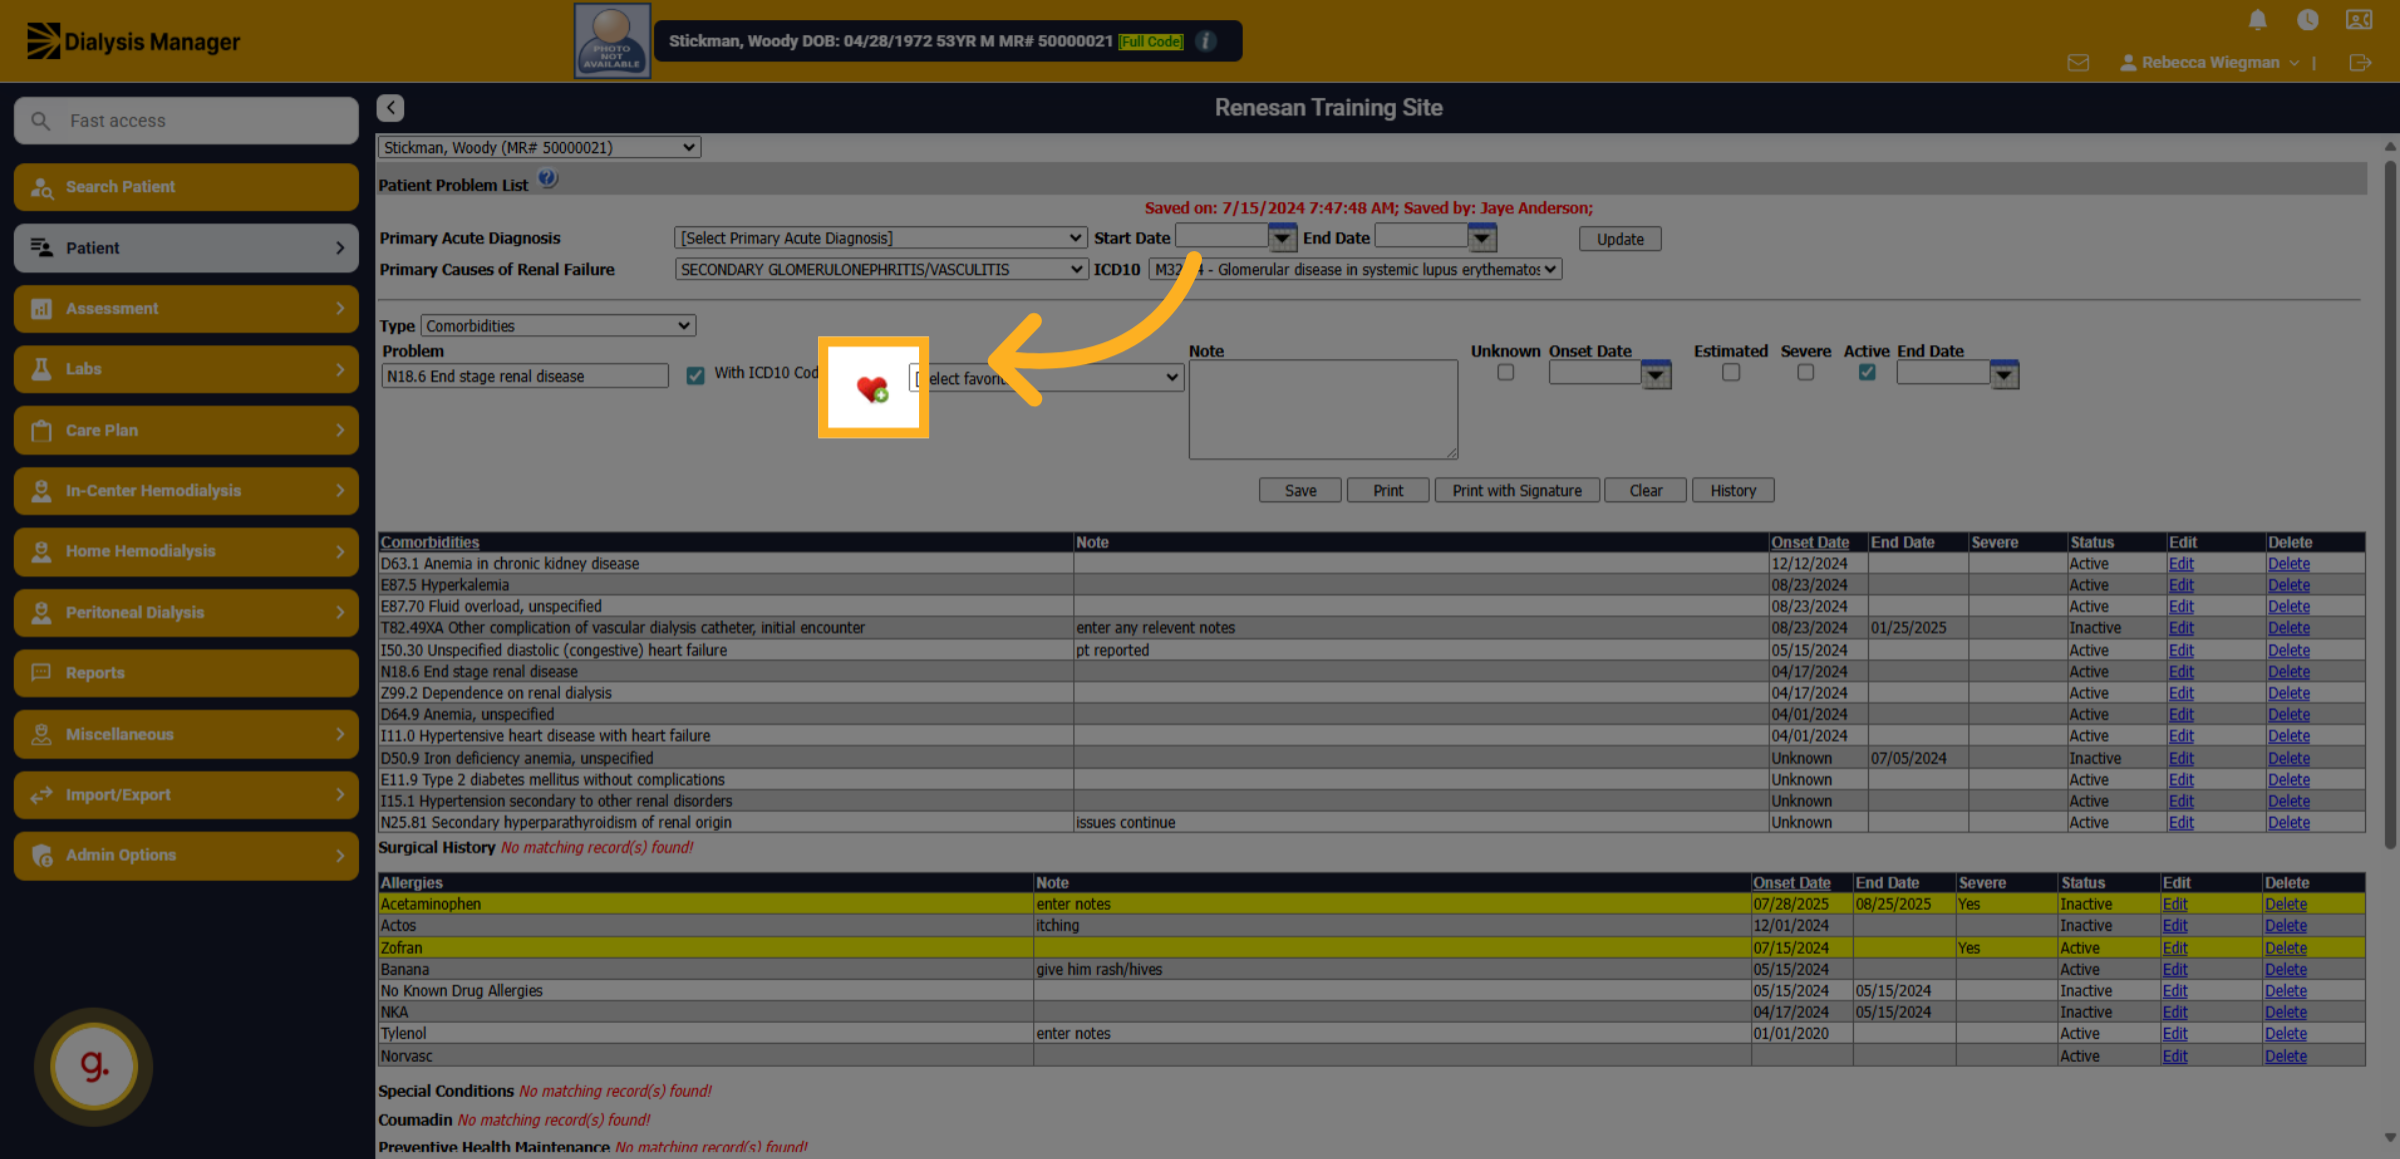The width and height of the screenshot is (2400, 1159).
Task: Open the Primary Causes of Renal Failure dropdown
Action: pyautogui.click(x=880, y=269)
